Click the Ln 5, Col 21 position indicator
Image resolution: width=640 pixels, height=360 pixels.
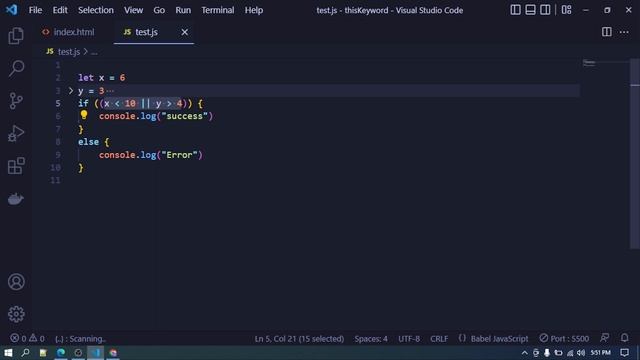(299, 338)
